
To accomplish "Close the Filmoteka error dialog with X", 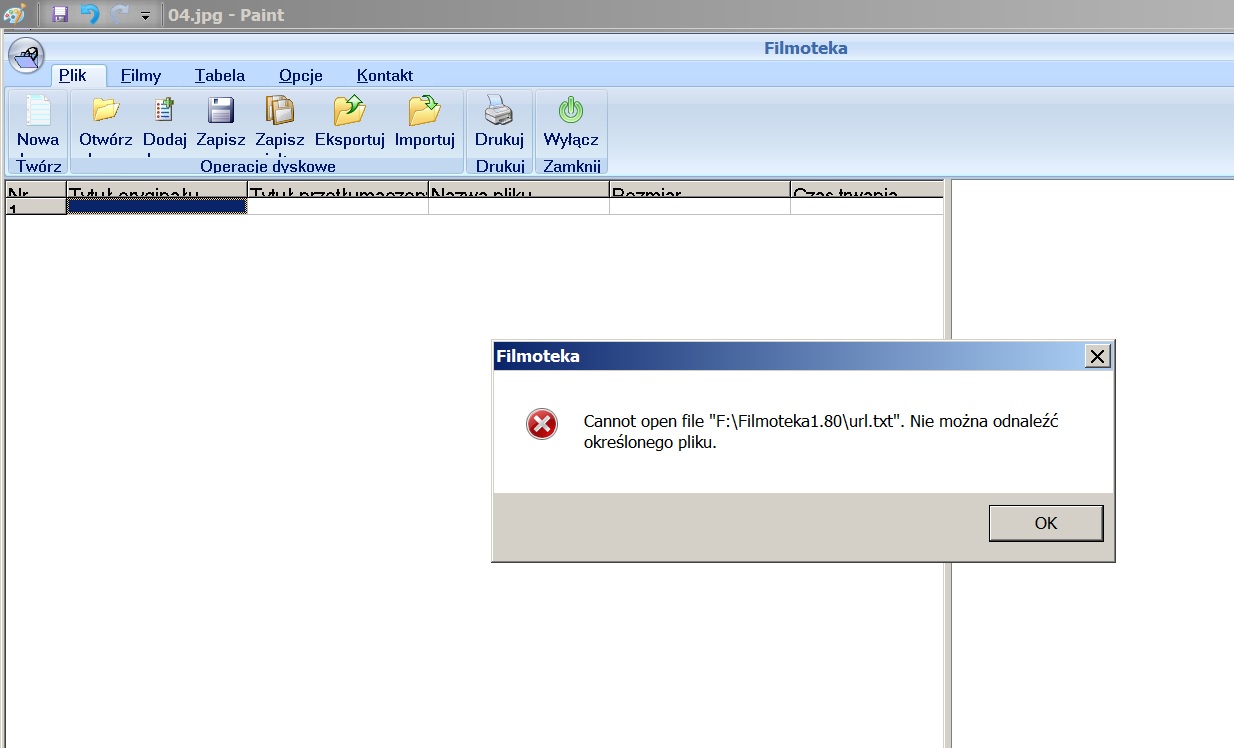I will (1097, 356).
